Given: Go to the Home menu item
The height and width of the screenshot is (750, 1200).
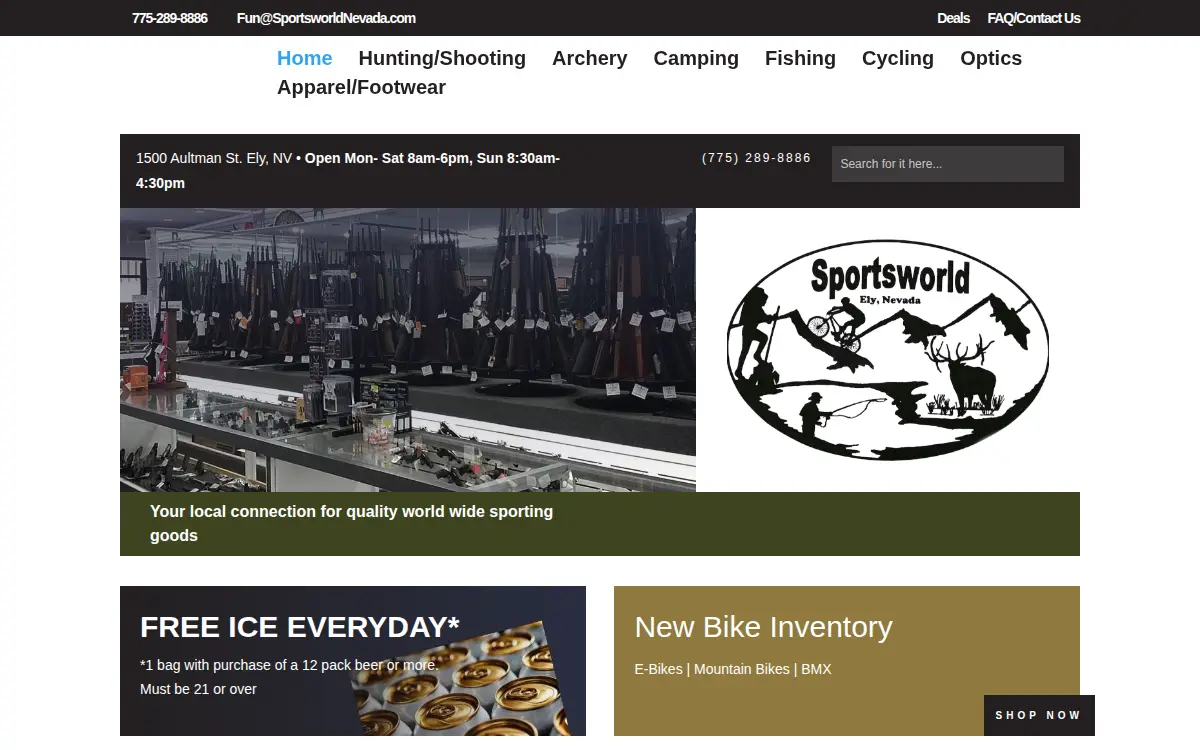Looking at the screenshot, I should pos(305,58).
